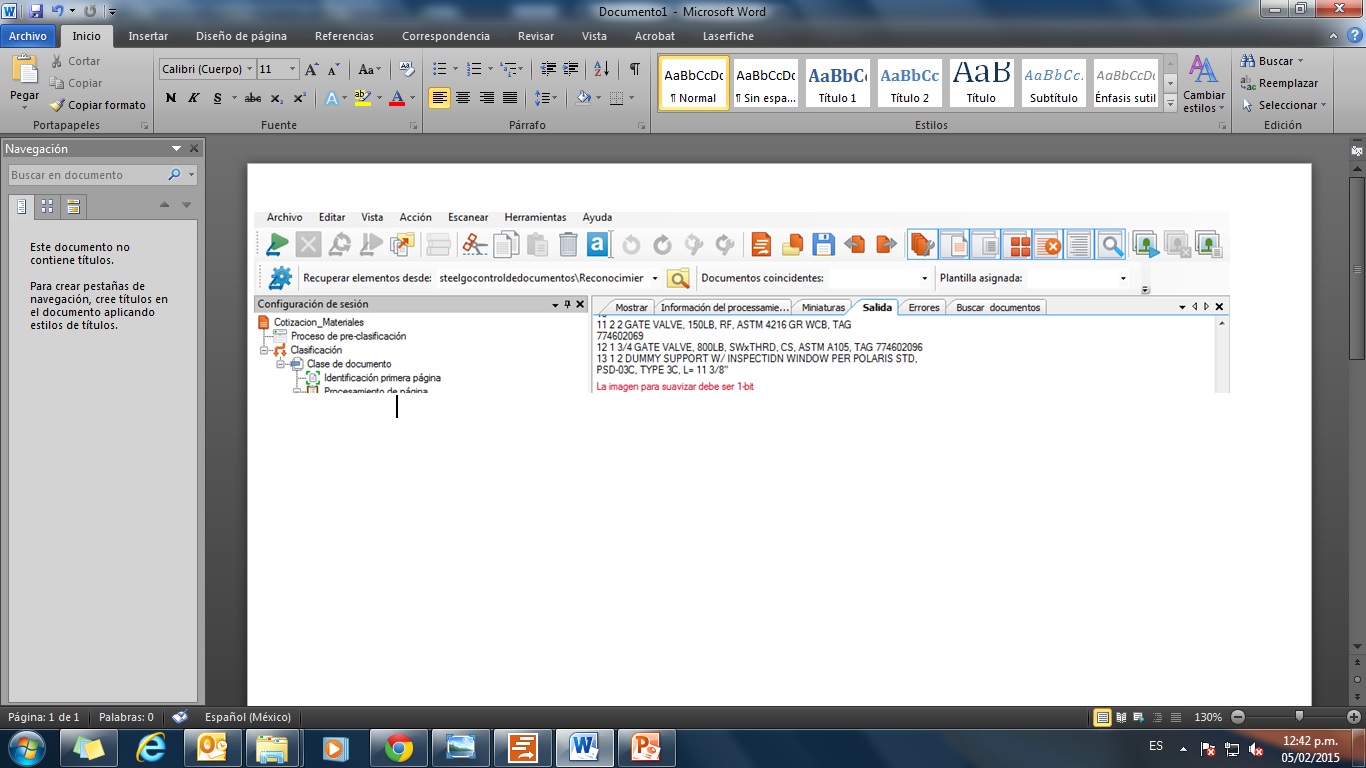Check spelling icon in status bar
Viewport: 1366px width, 768px height.
[x=180, y=717]
